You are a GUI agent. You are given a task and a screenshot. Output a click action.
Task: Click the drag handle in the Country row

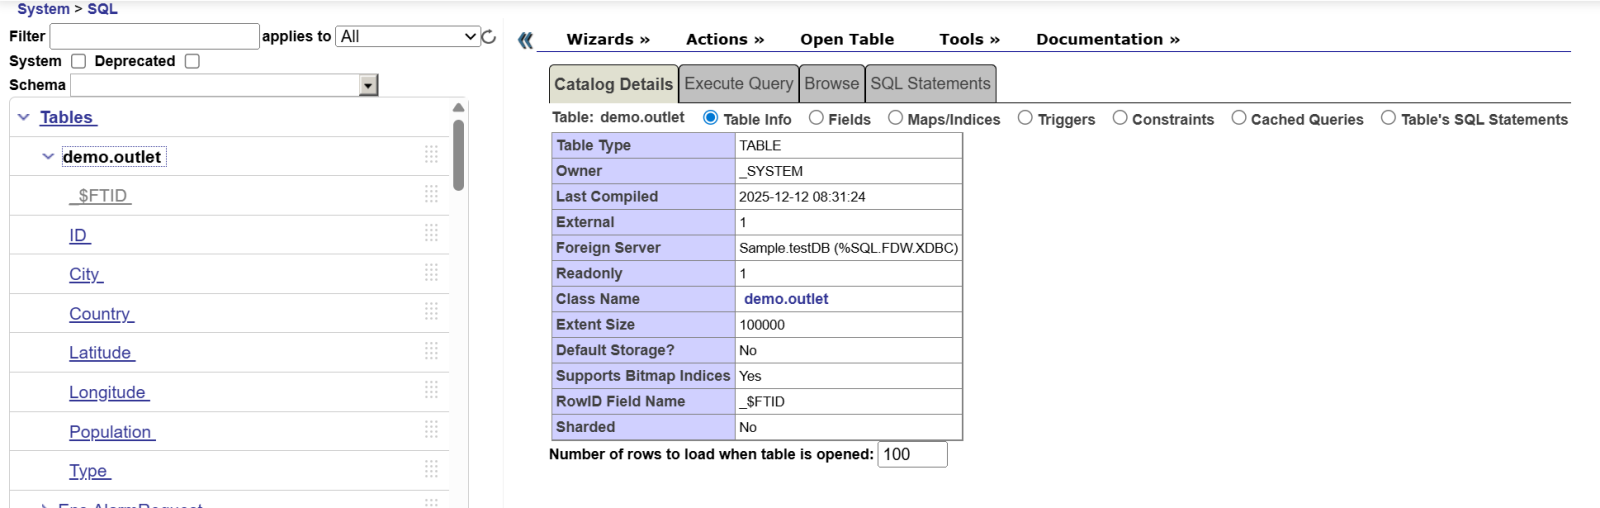(x=431, y=311)
